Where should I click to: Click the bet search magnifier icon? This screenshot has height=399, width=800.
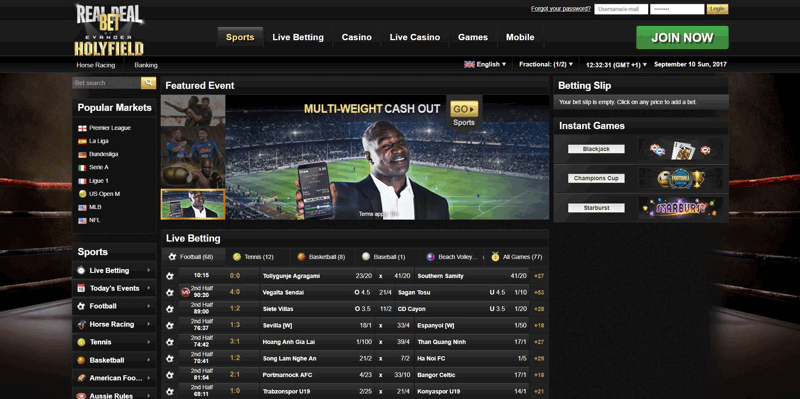(148, 83)
